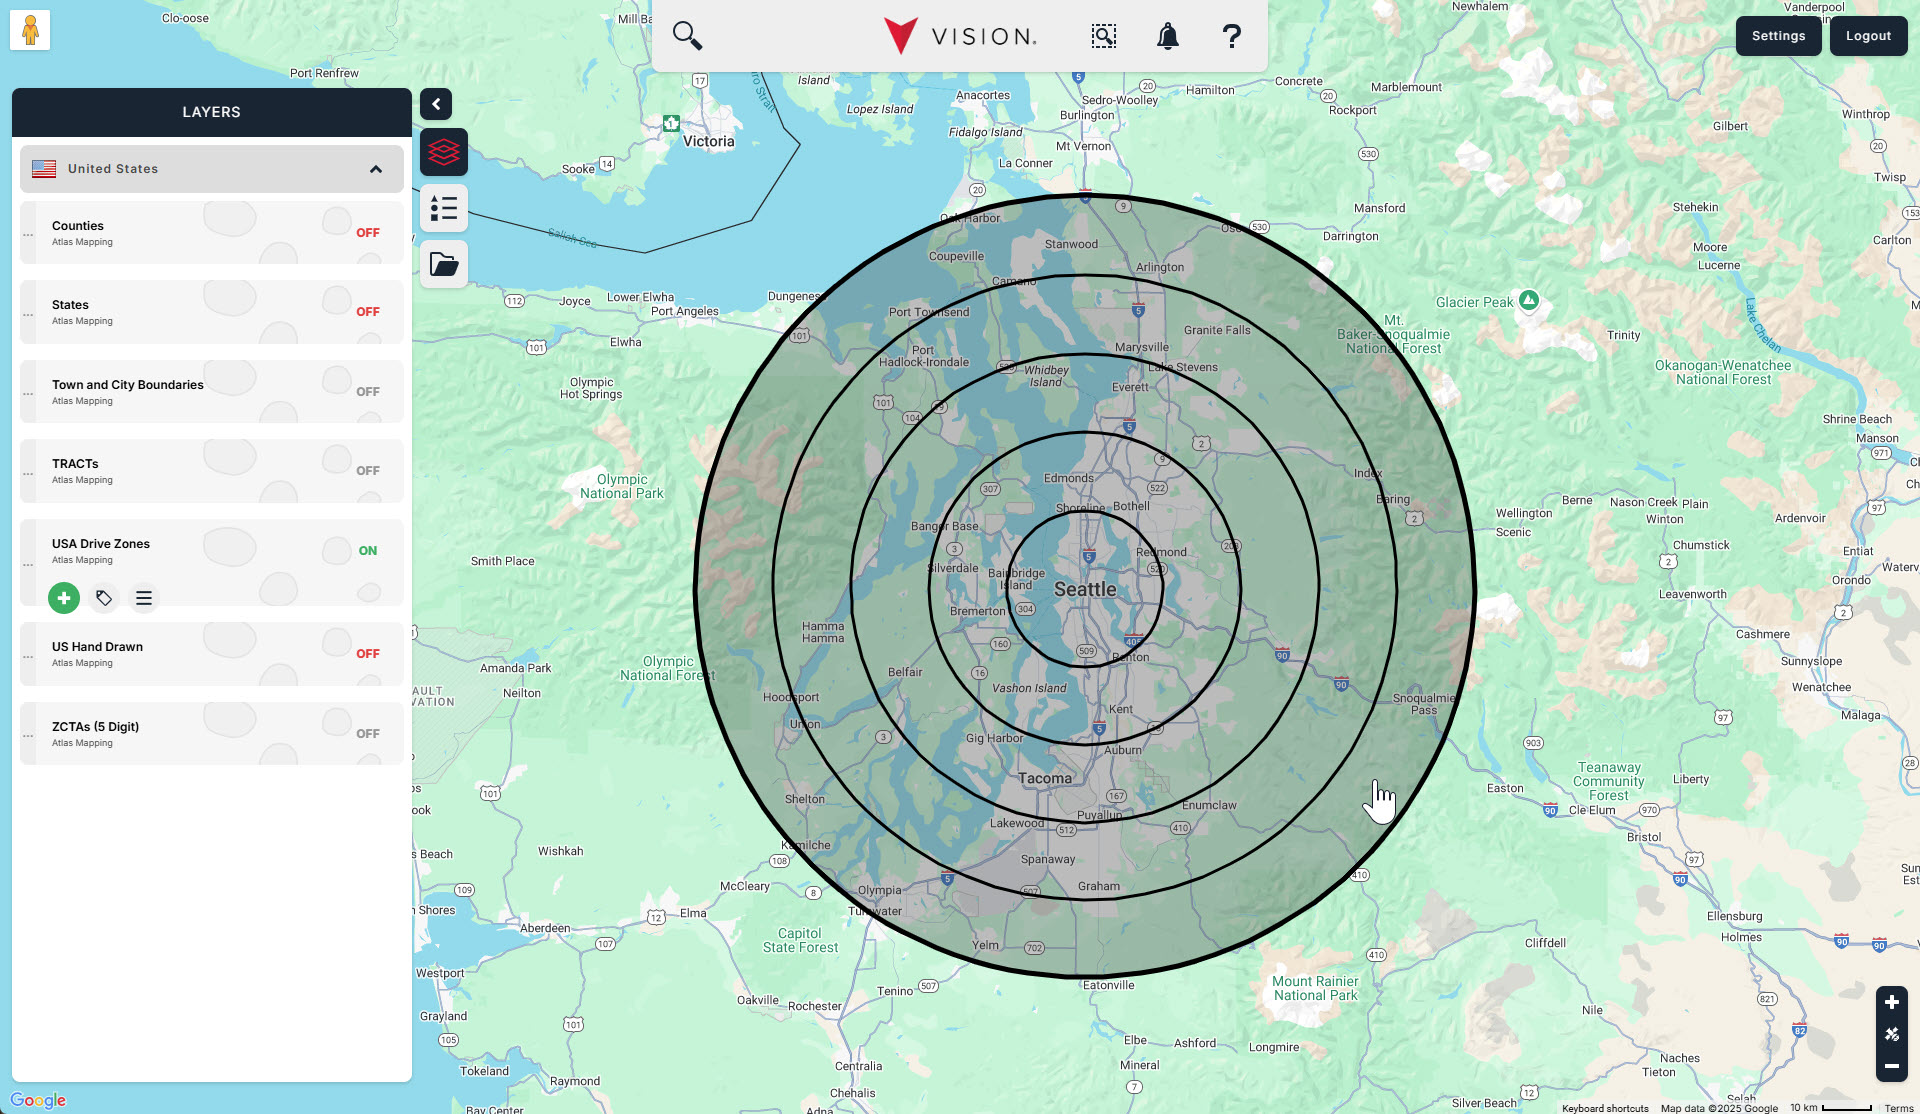Zoom out using the map minus button
1920x1114 pixels.
tap(1892, 1066)
